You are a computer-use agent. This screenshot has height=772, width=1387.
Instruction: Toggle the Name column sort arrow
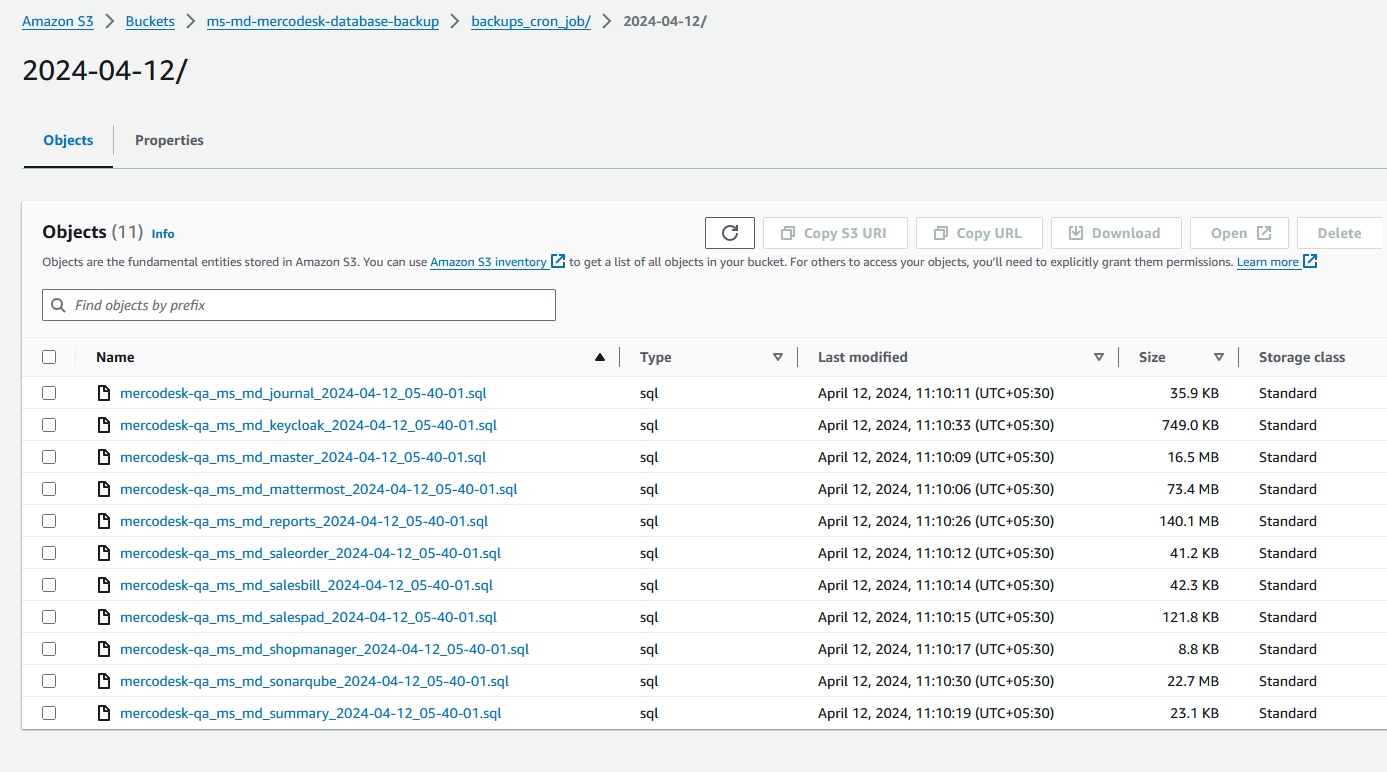600,357
